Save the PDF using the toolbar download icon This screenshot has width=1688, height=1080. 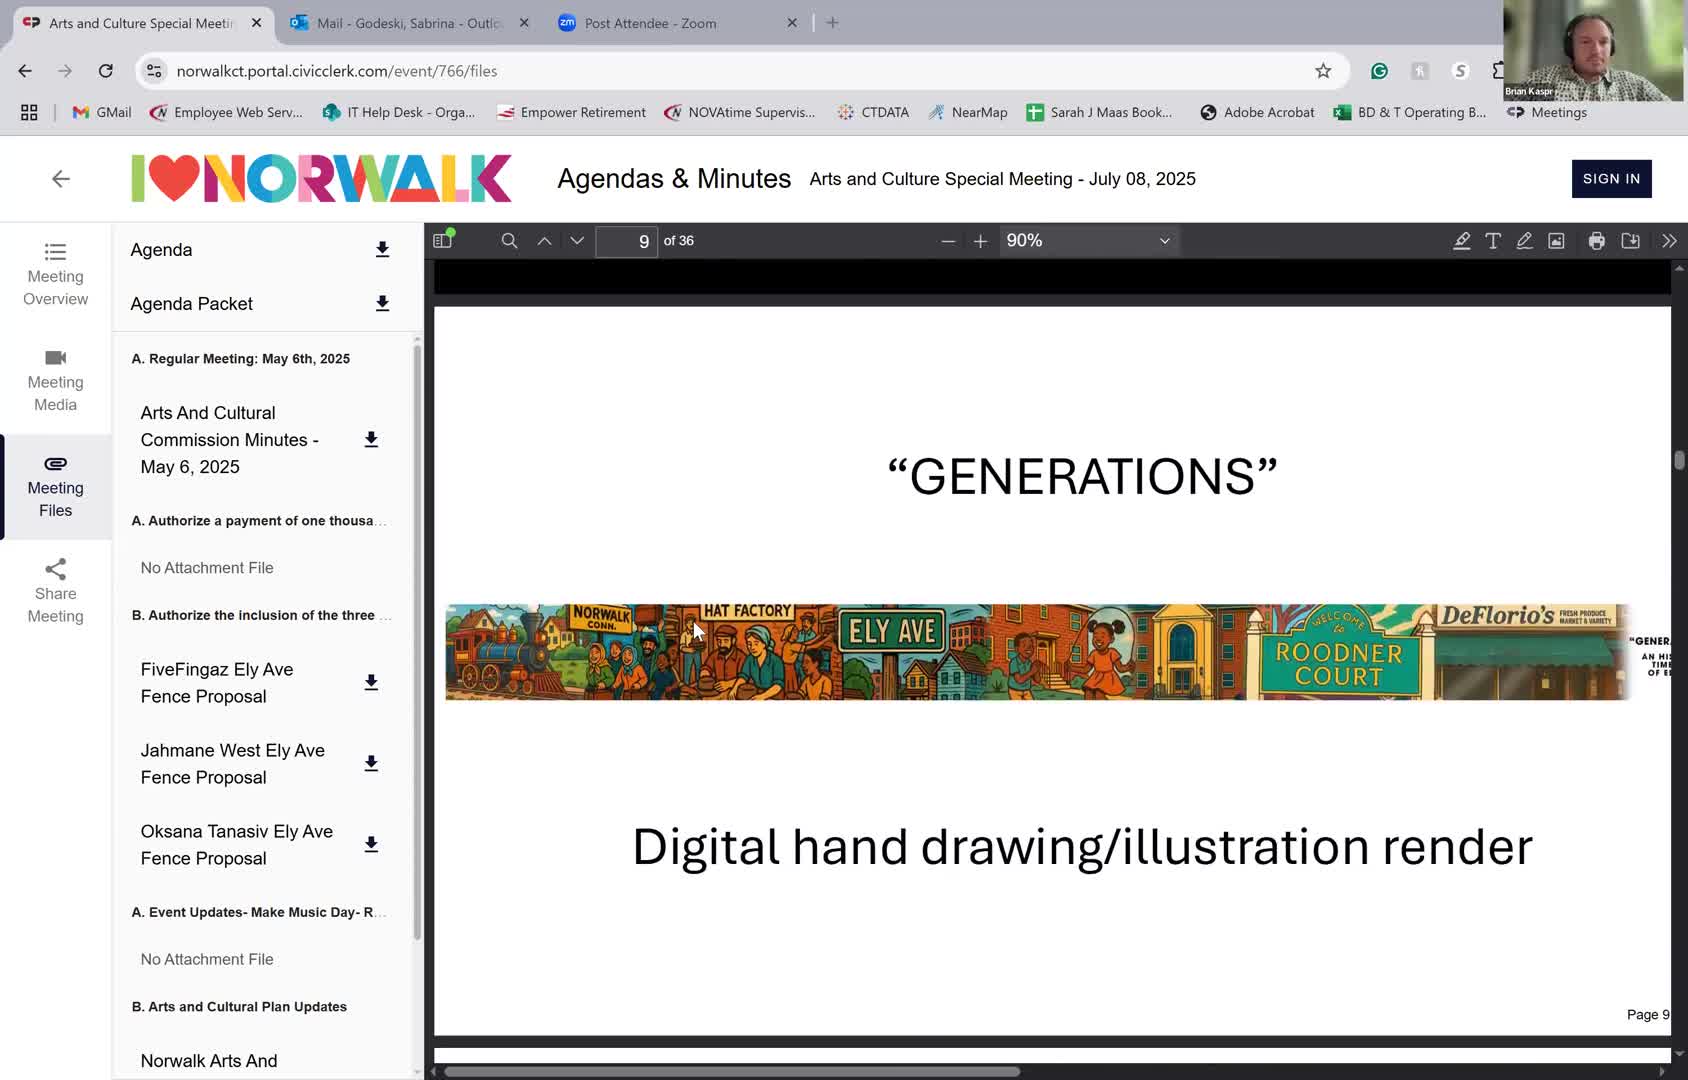pos(1630,240)
